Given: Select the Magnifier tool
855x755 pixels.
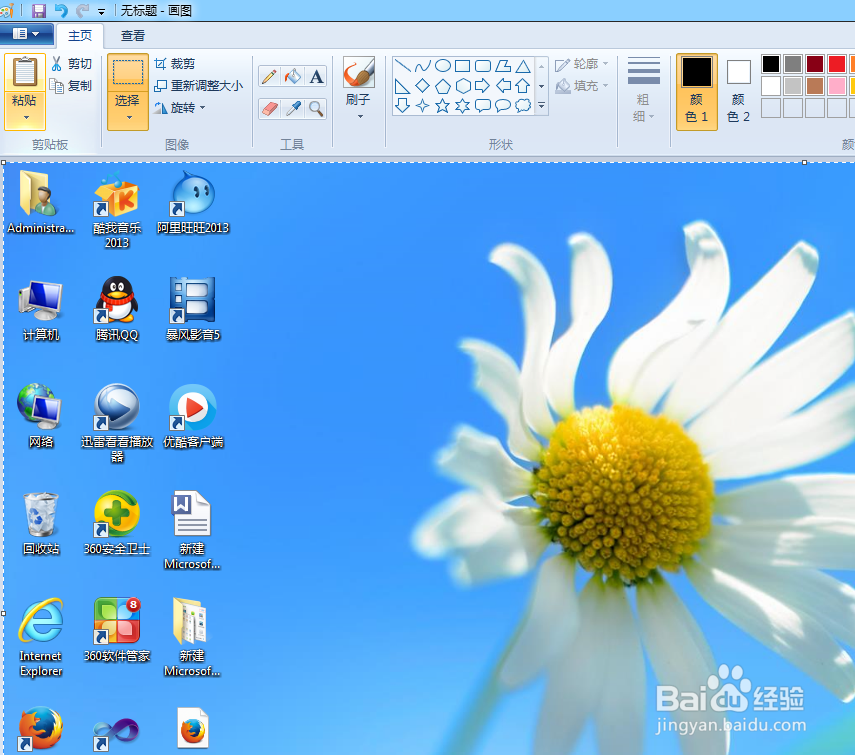Looking at the screenshot, I should point(316,108).
